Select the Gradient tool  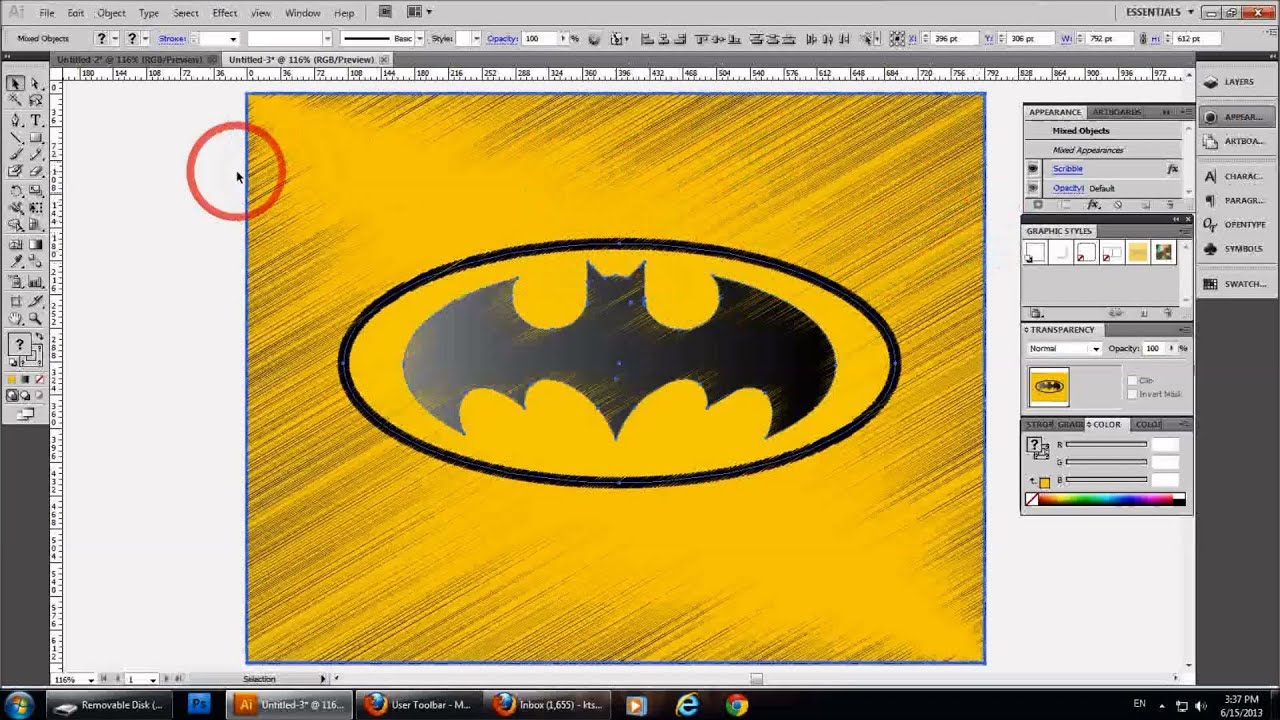pyautogui.click(x=35, y=244)
